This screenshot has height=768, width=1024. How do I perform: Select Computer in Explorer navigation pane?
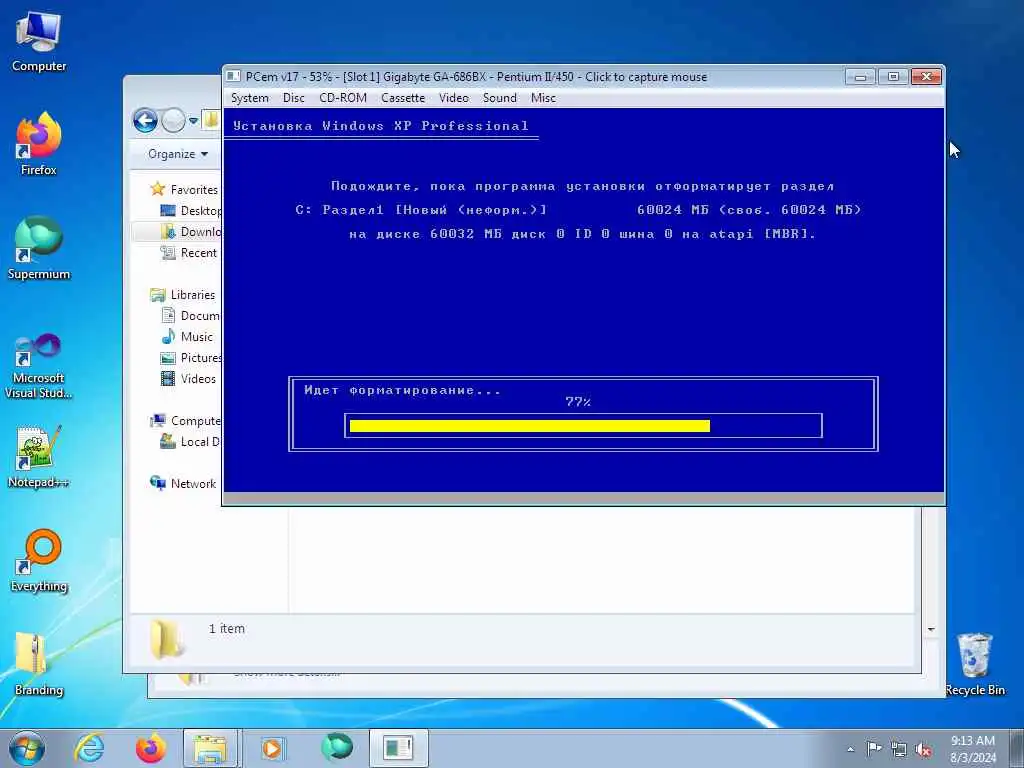(x=185, y=421)
